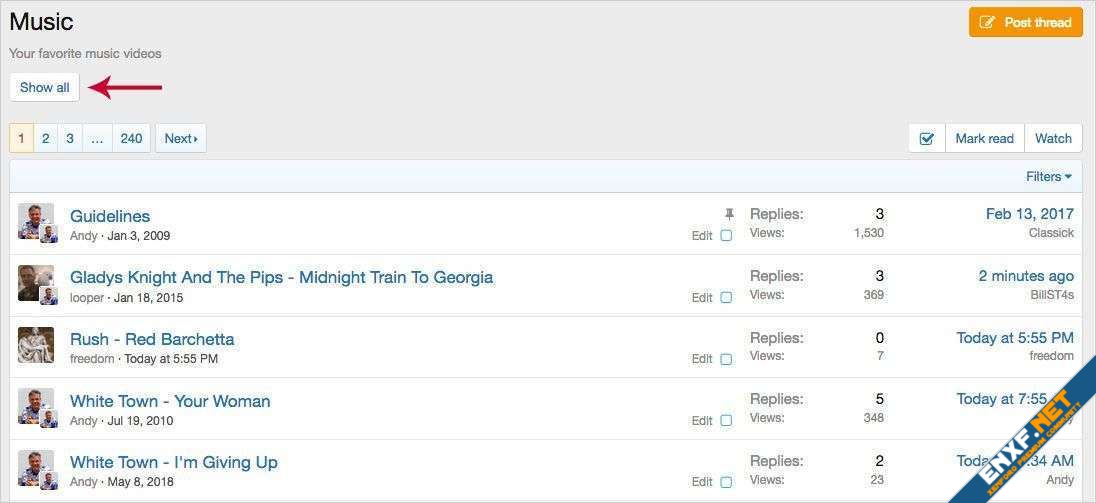Click Mark read button

[x=984, y=138]
